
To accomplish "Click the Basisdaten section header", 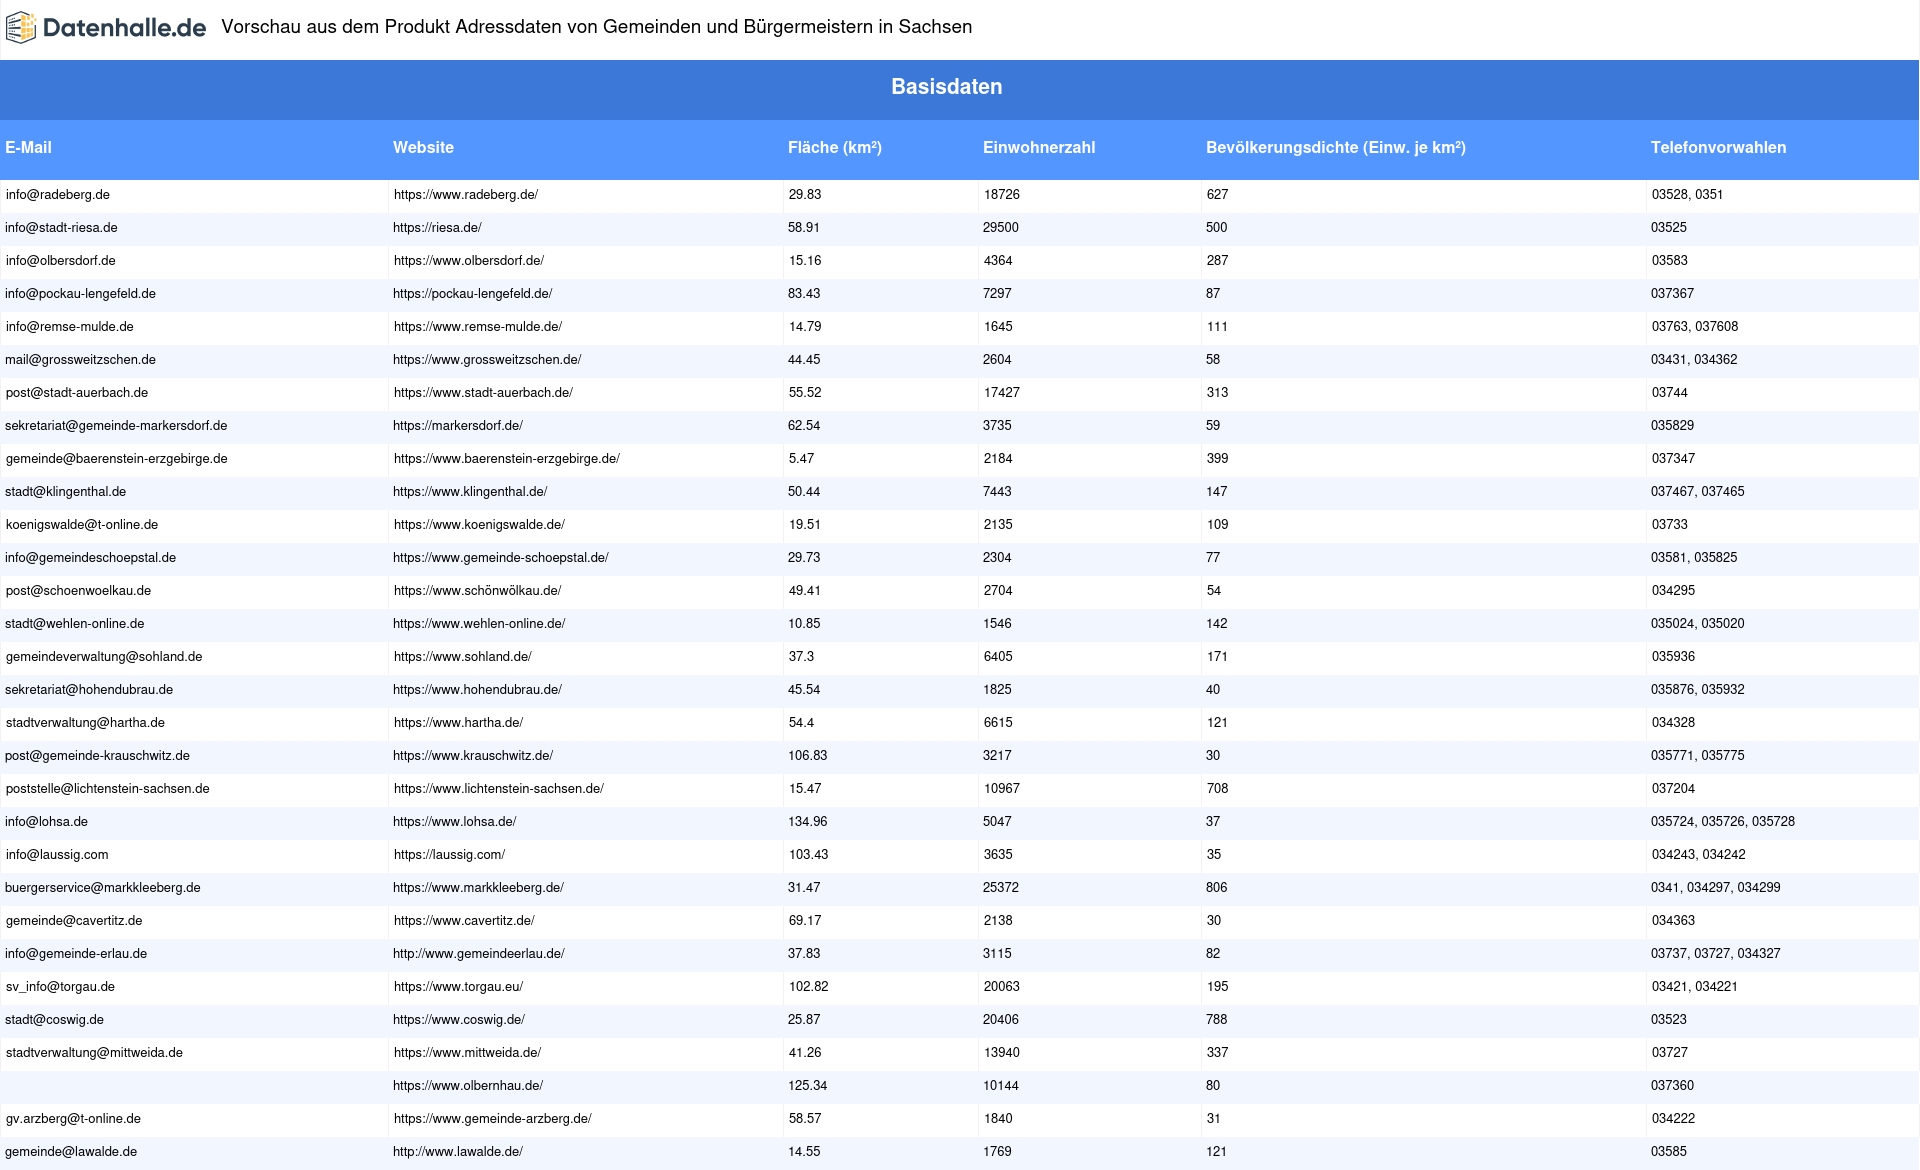I will click(x=947, y=87).
